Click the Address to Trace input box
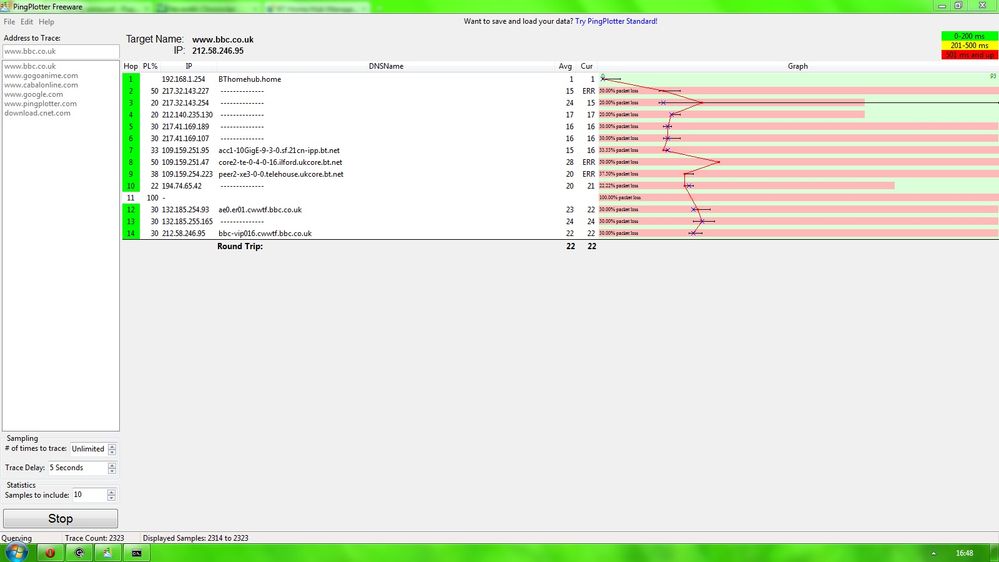The height and width of the screenshot is (562, 999). point(61,52)
